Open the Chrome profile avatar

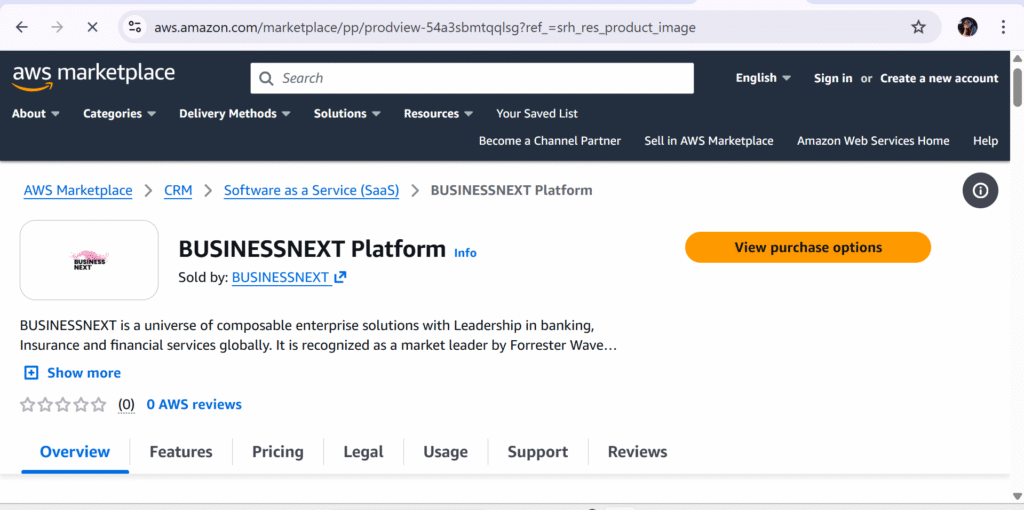967,27
